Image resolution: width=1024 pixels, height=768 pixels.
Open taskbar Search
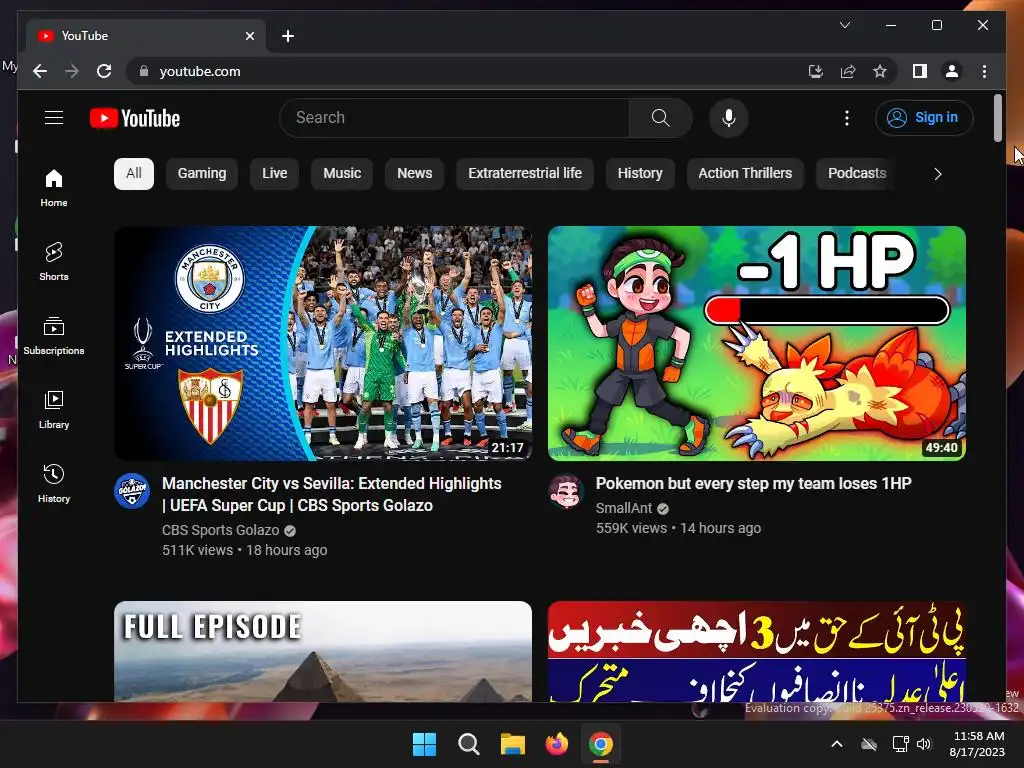tap(468, 744)
